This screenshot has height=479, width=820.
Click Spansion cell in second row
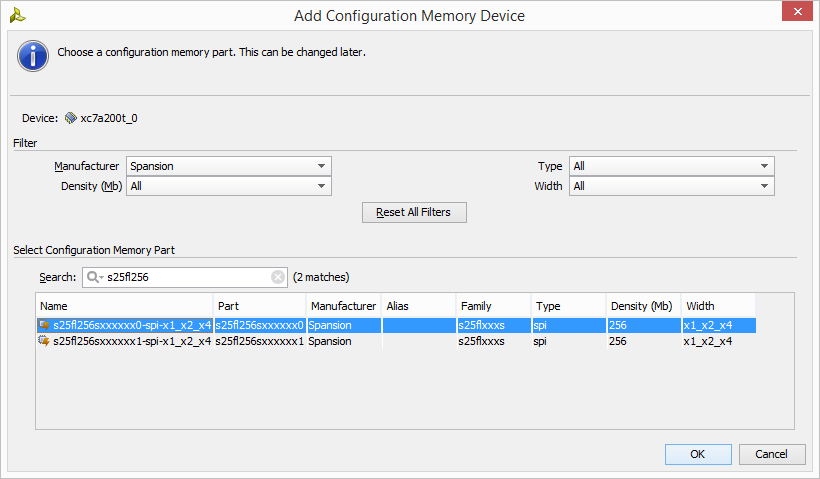pos(344,341)
